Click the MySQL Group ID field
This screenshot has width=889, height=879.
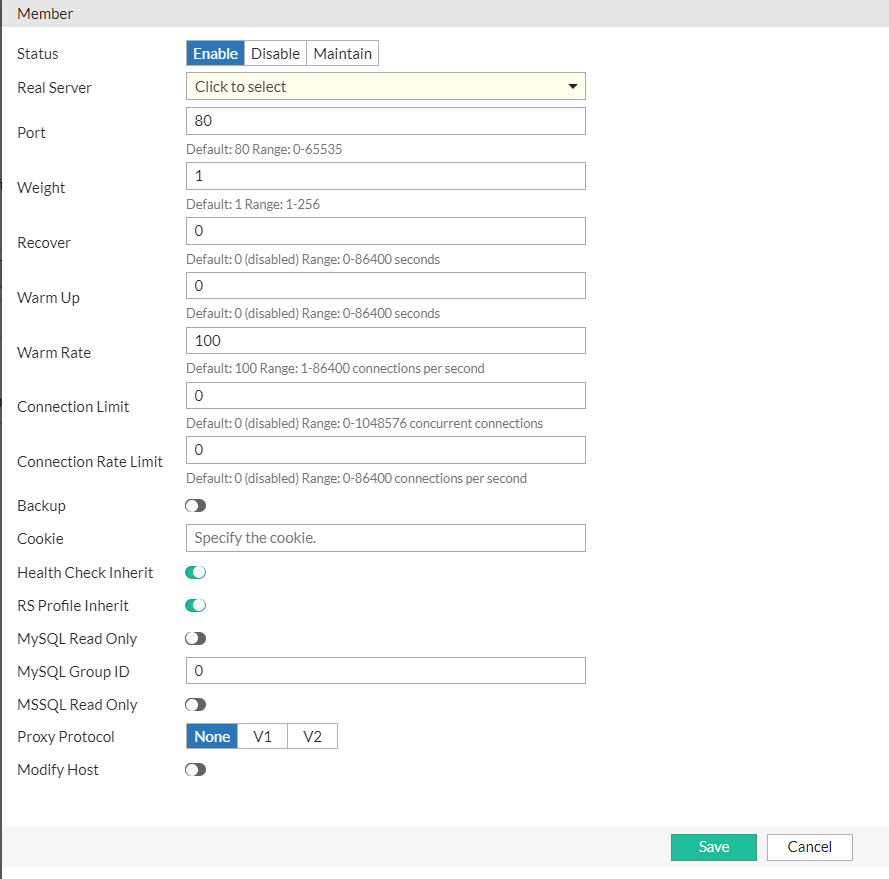386,670
